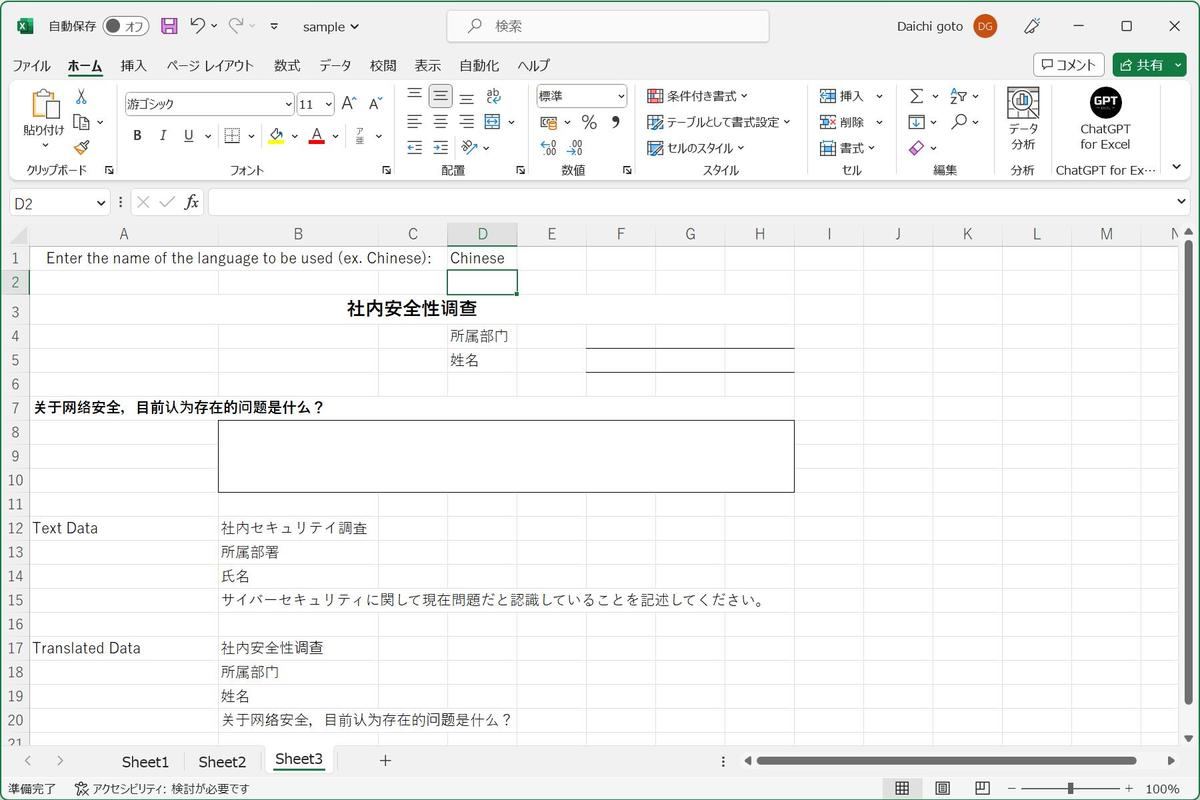Apply percent style with % icon
Image resolution: width=1200 pixels, height=800 pixels.
coord(589,122)
